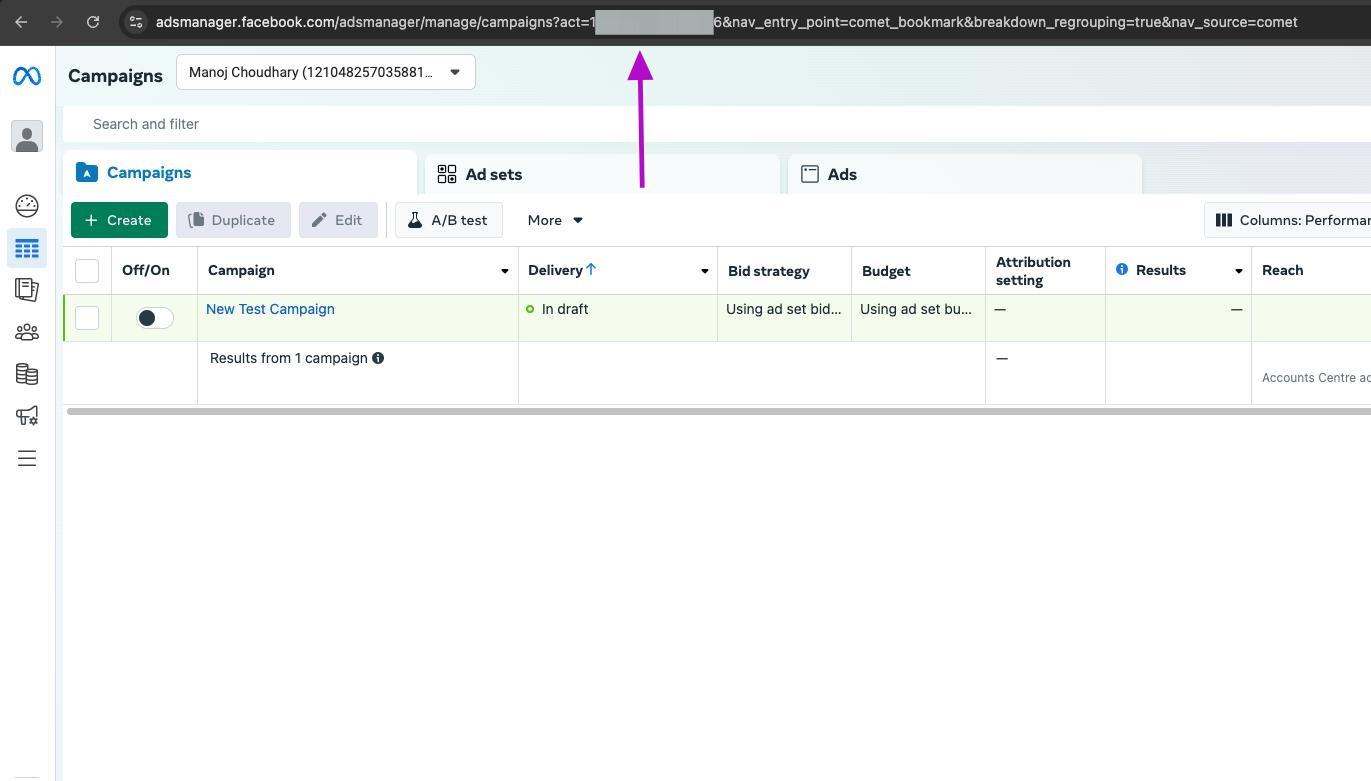Click the A/B test button
The height and width of the screenshot is (781, 1371).
448,220
